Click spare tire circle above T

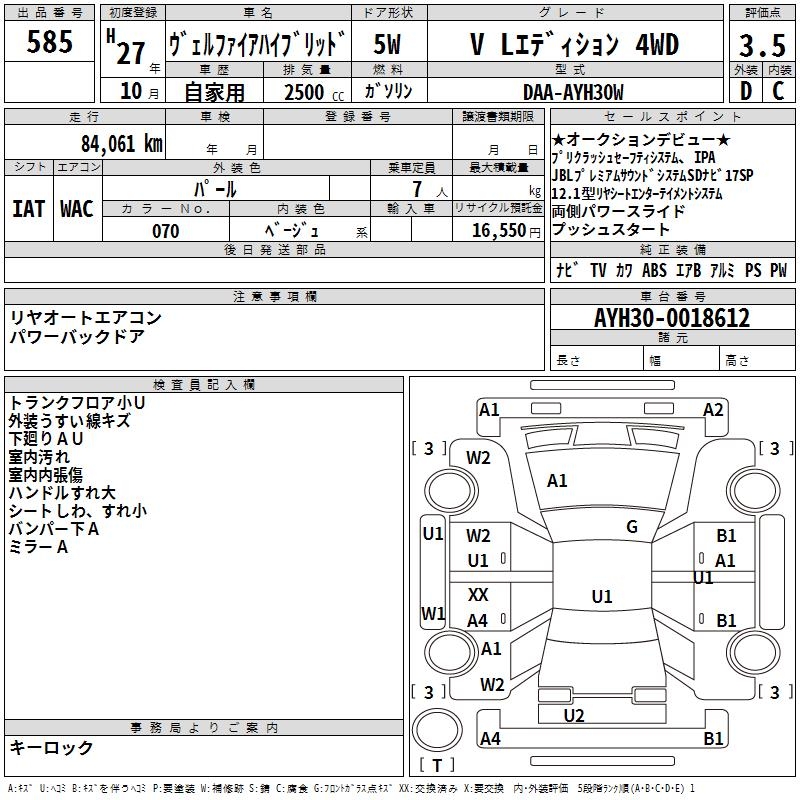[x=437, y=730]
